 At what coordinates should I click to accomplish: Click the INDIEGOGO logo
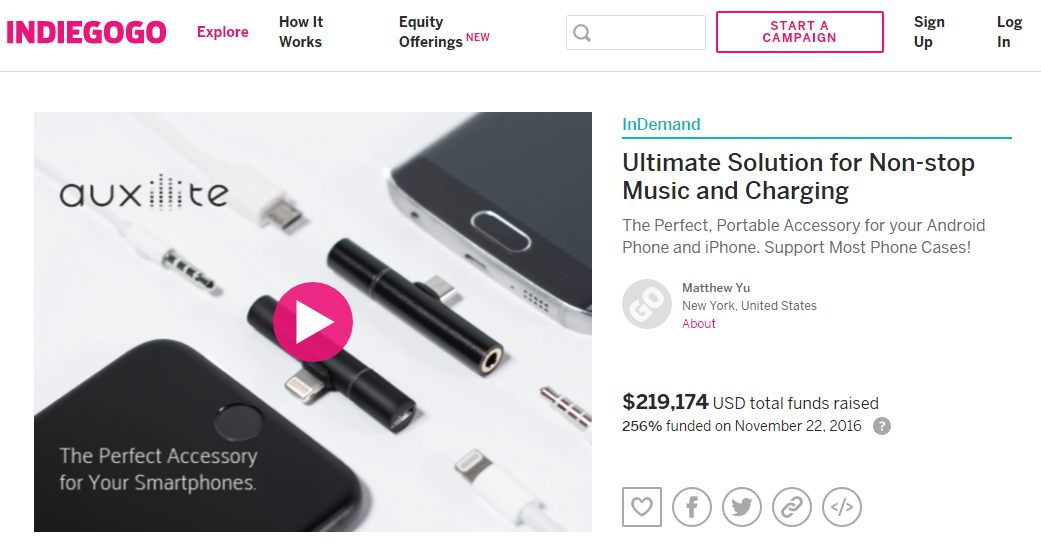pos(86,33)
